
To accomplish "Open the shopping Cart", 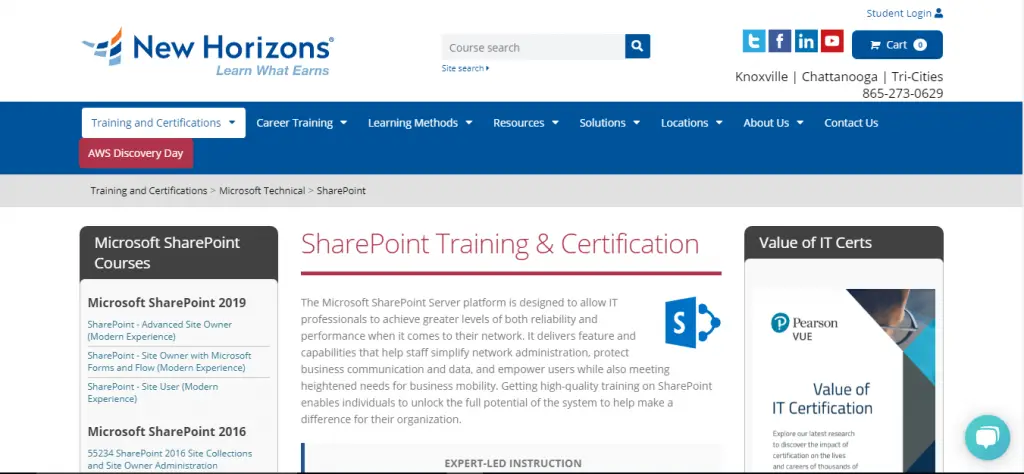I will [x=897, y=45].
